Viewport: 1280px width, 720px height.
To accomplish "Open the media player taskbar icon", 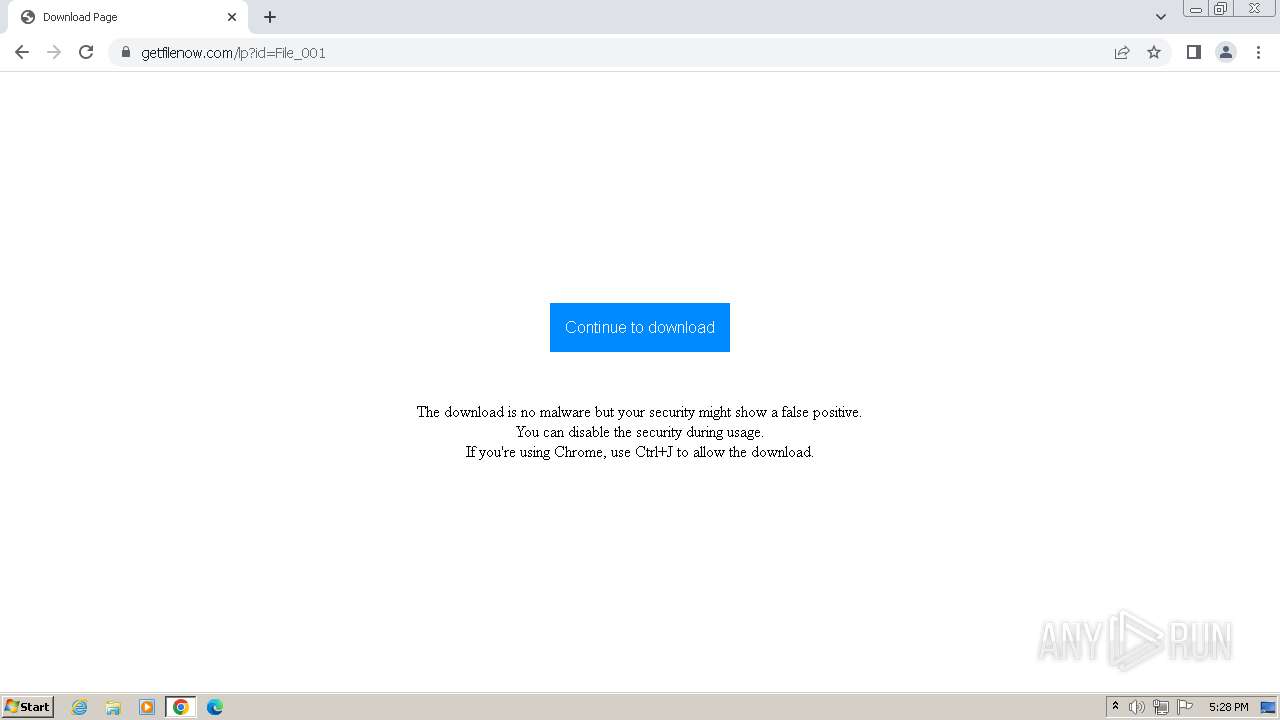I will 147,707.
